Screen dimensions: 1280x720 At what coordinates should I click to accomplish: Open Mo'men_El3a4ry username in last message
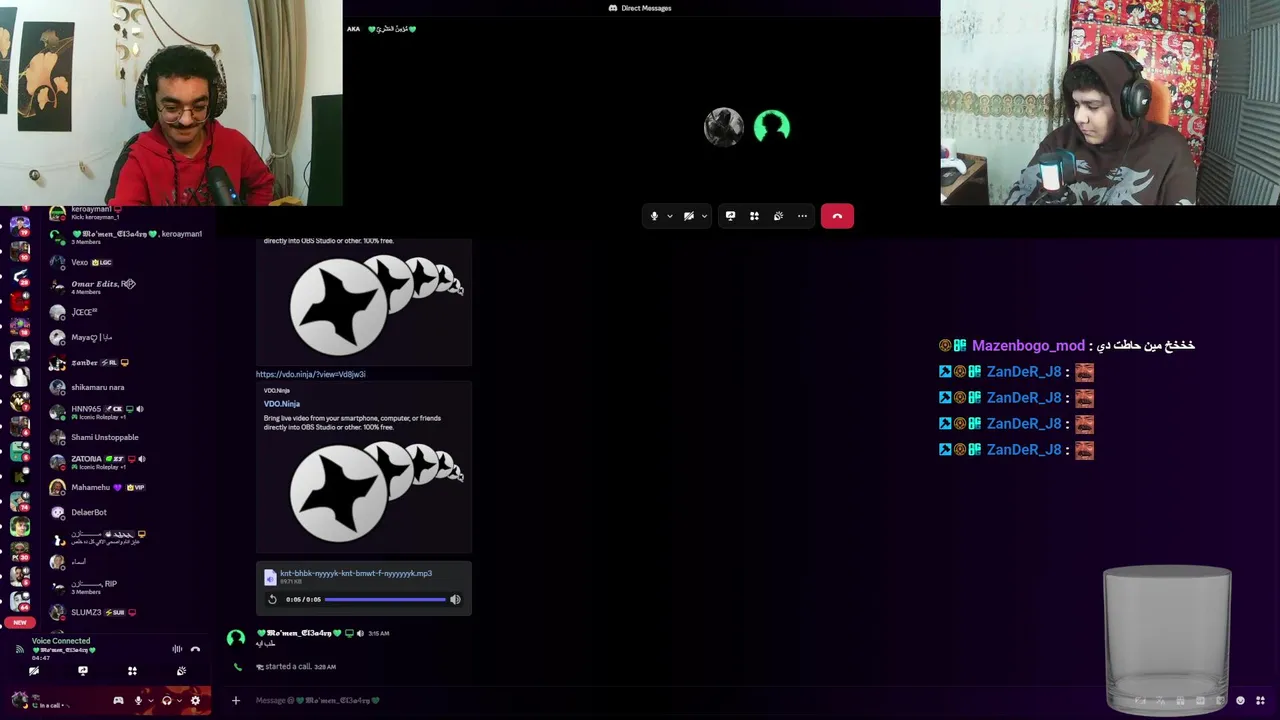[300, 633]
